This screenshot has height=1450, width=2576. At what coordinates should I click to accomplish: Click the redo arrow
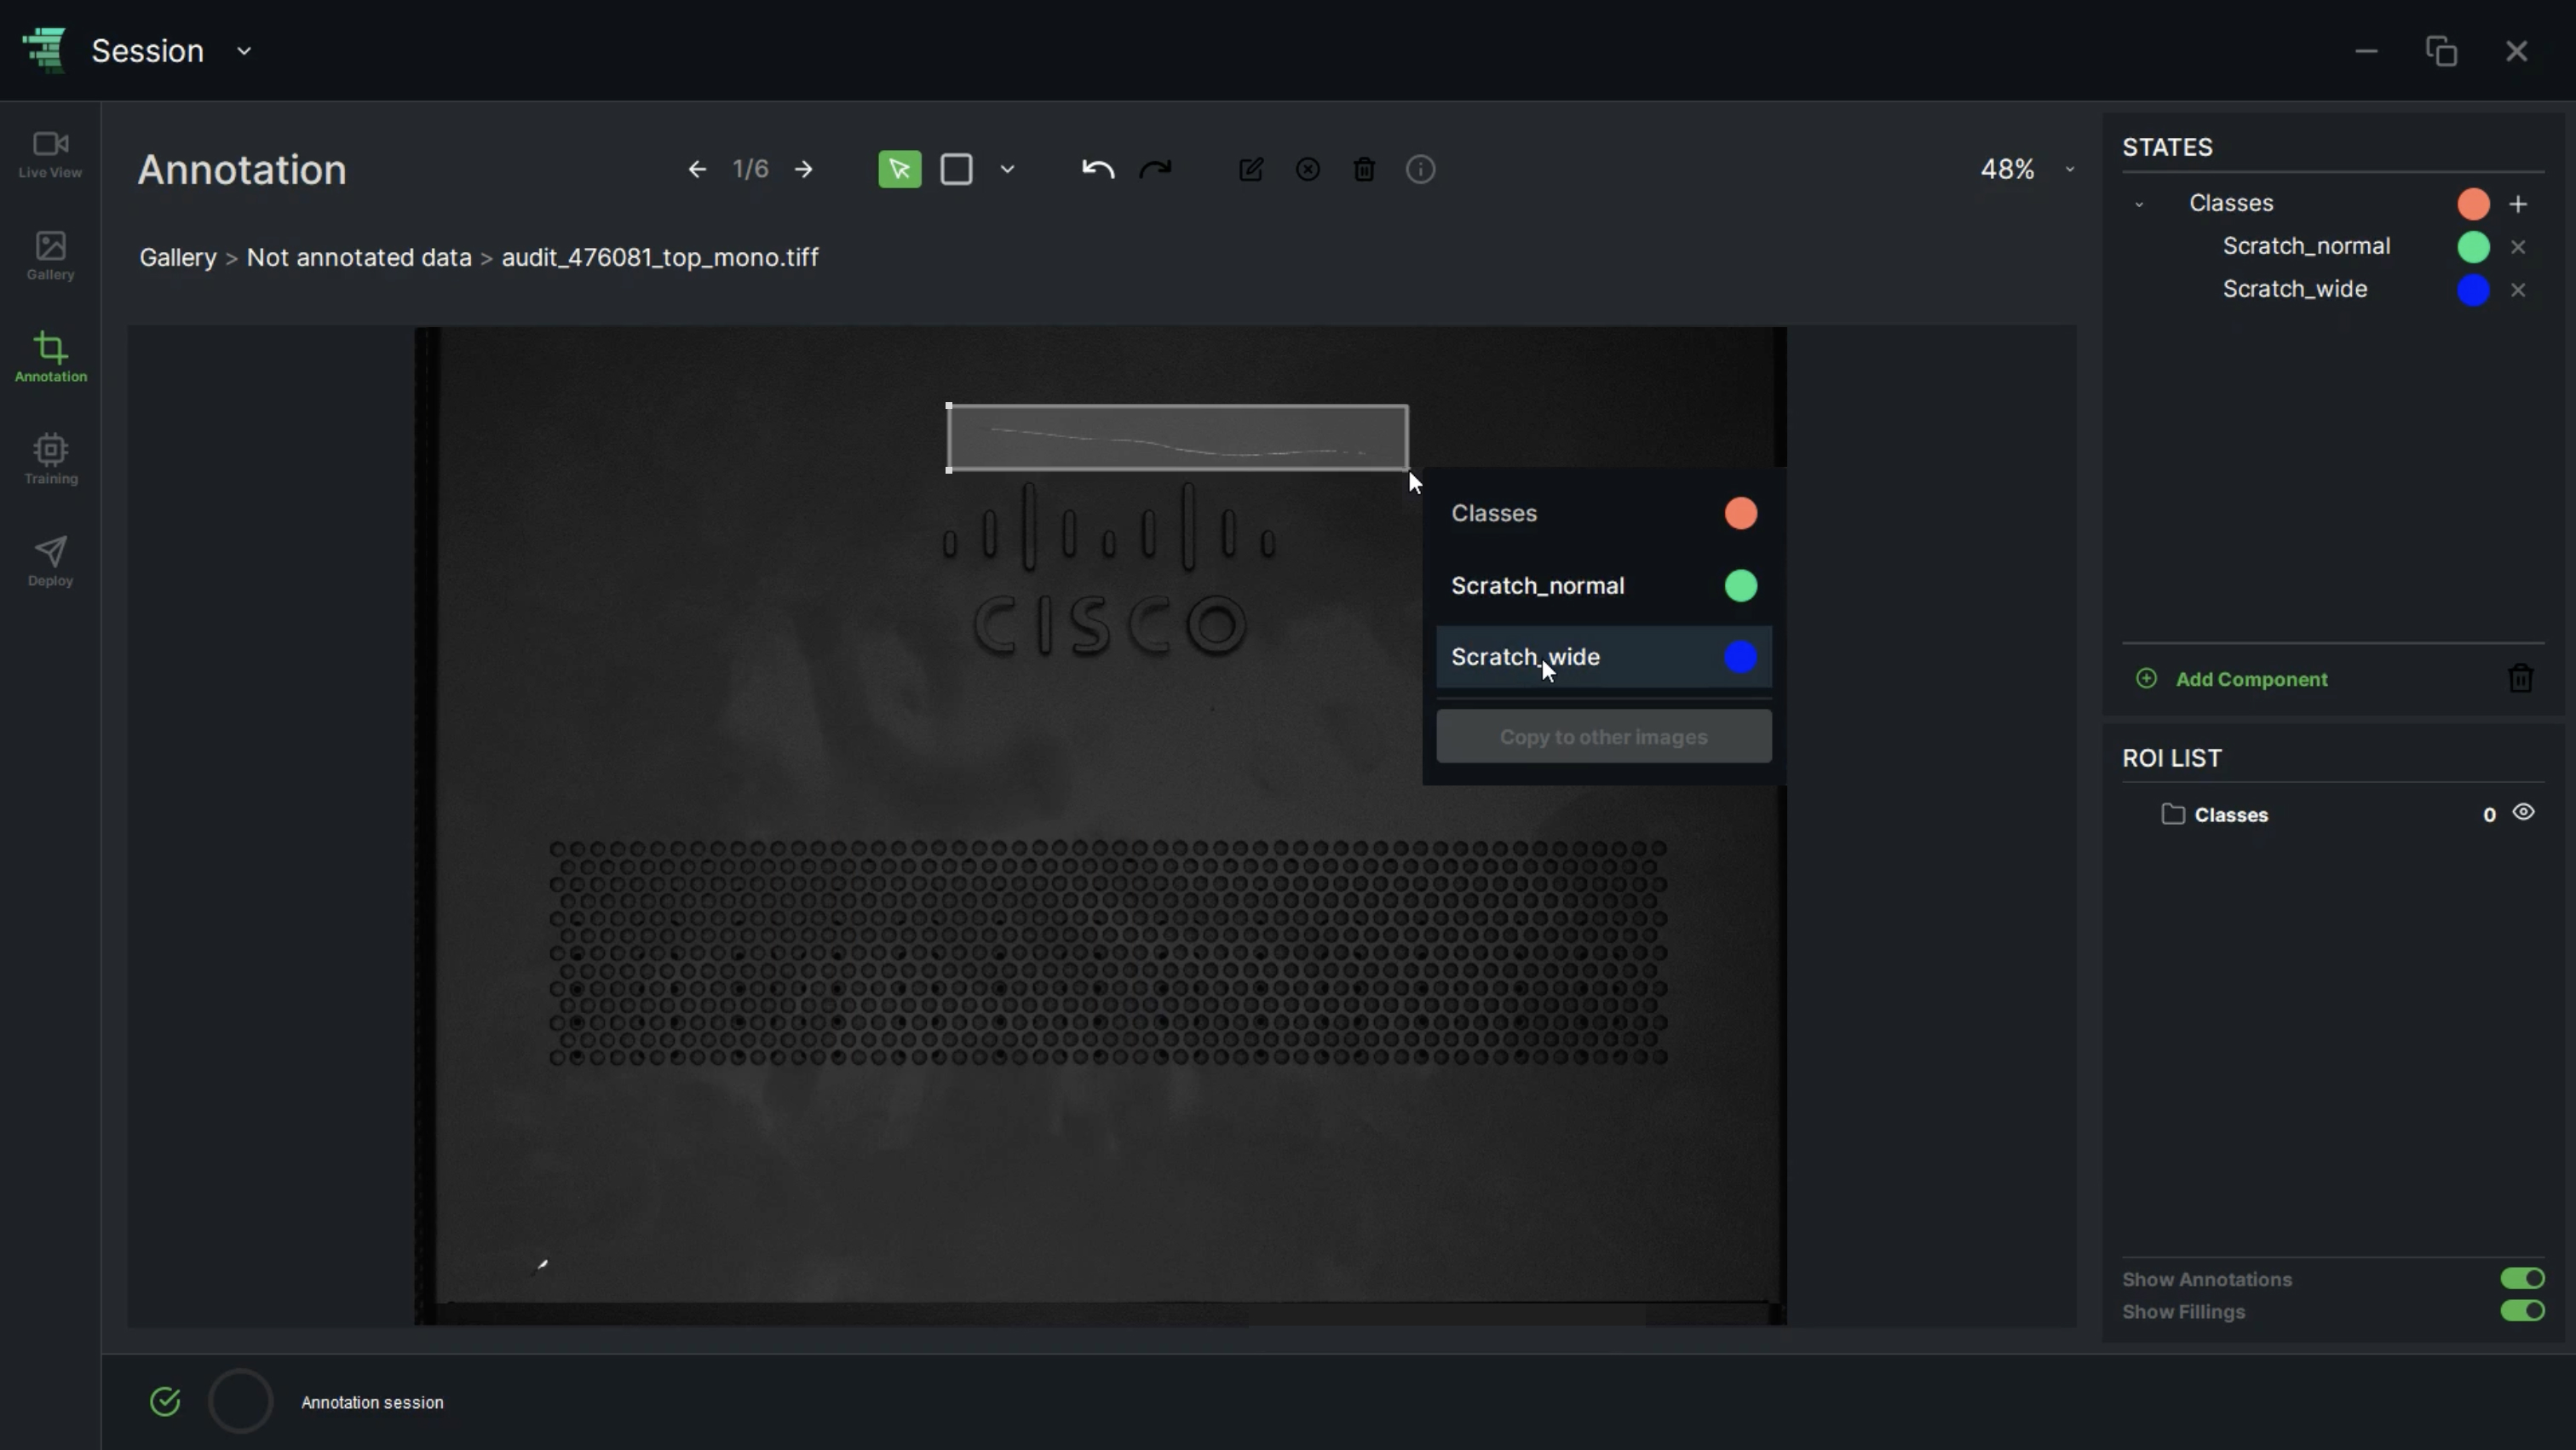pyautogui.click(x=1155, y=170)
